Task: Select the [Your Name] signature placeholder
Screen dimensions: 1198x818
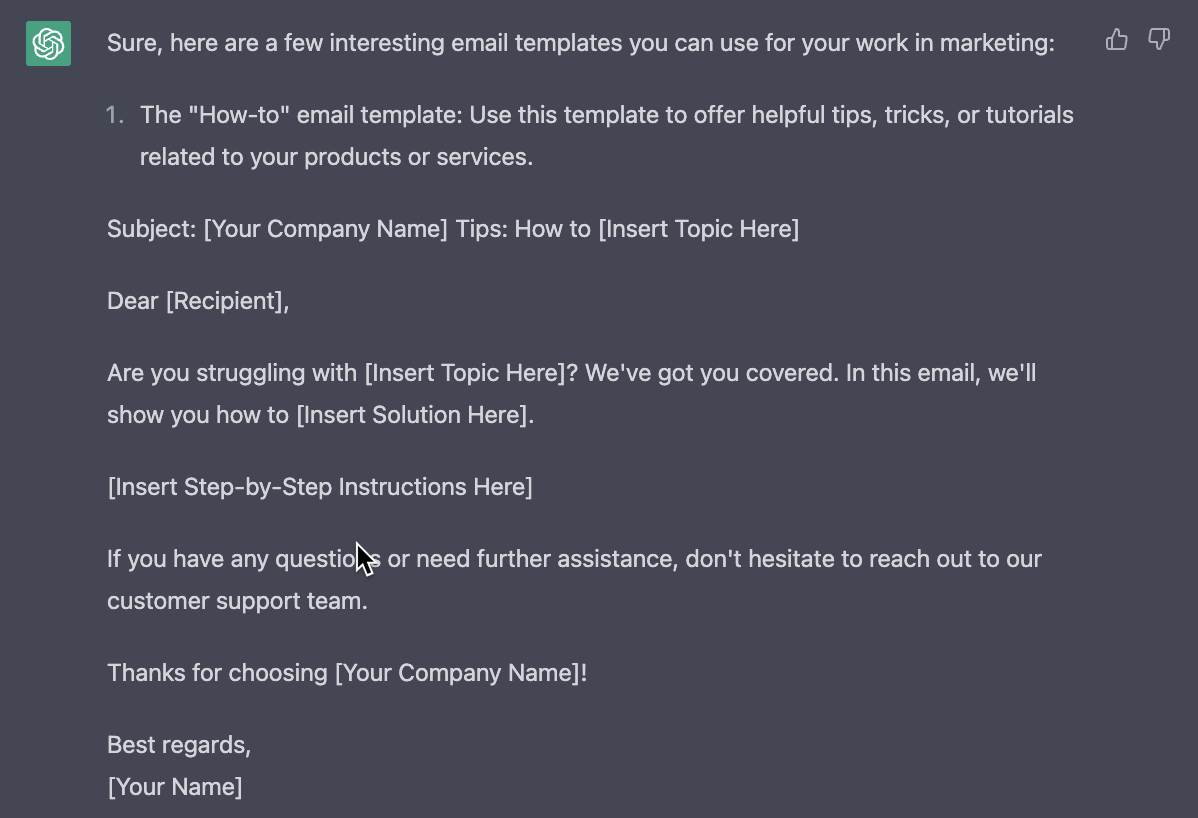Action: (175, 786)
